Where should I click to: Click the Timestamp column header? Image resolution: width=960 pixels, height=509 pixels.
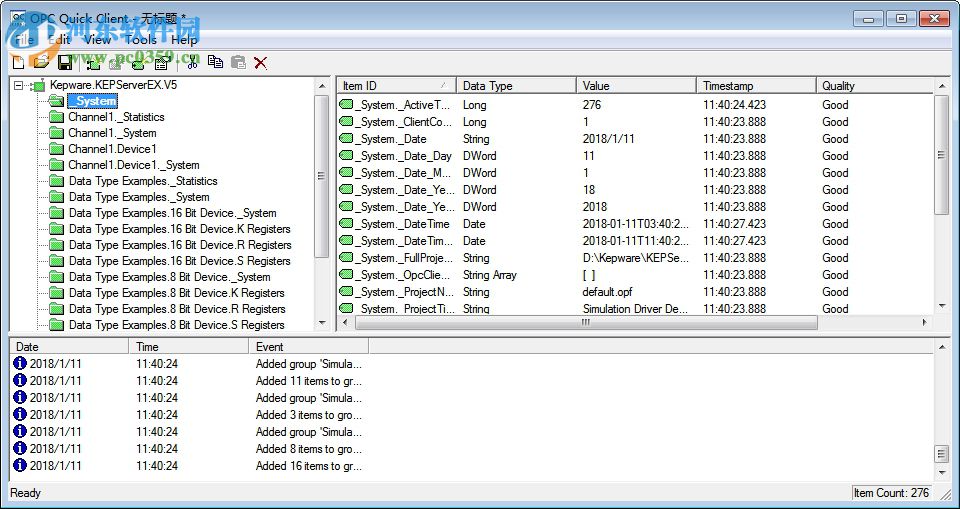756,86
